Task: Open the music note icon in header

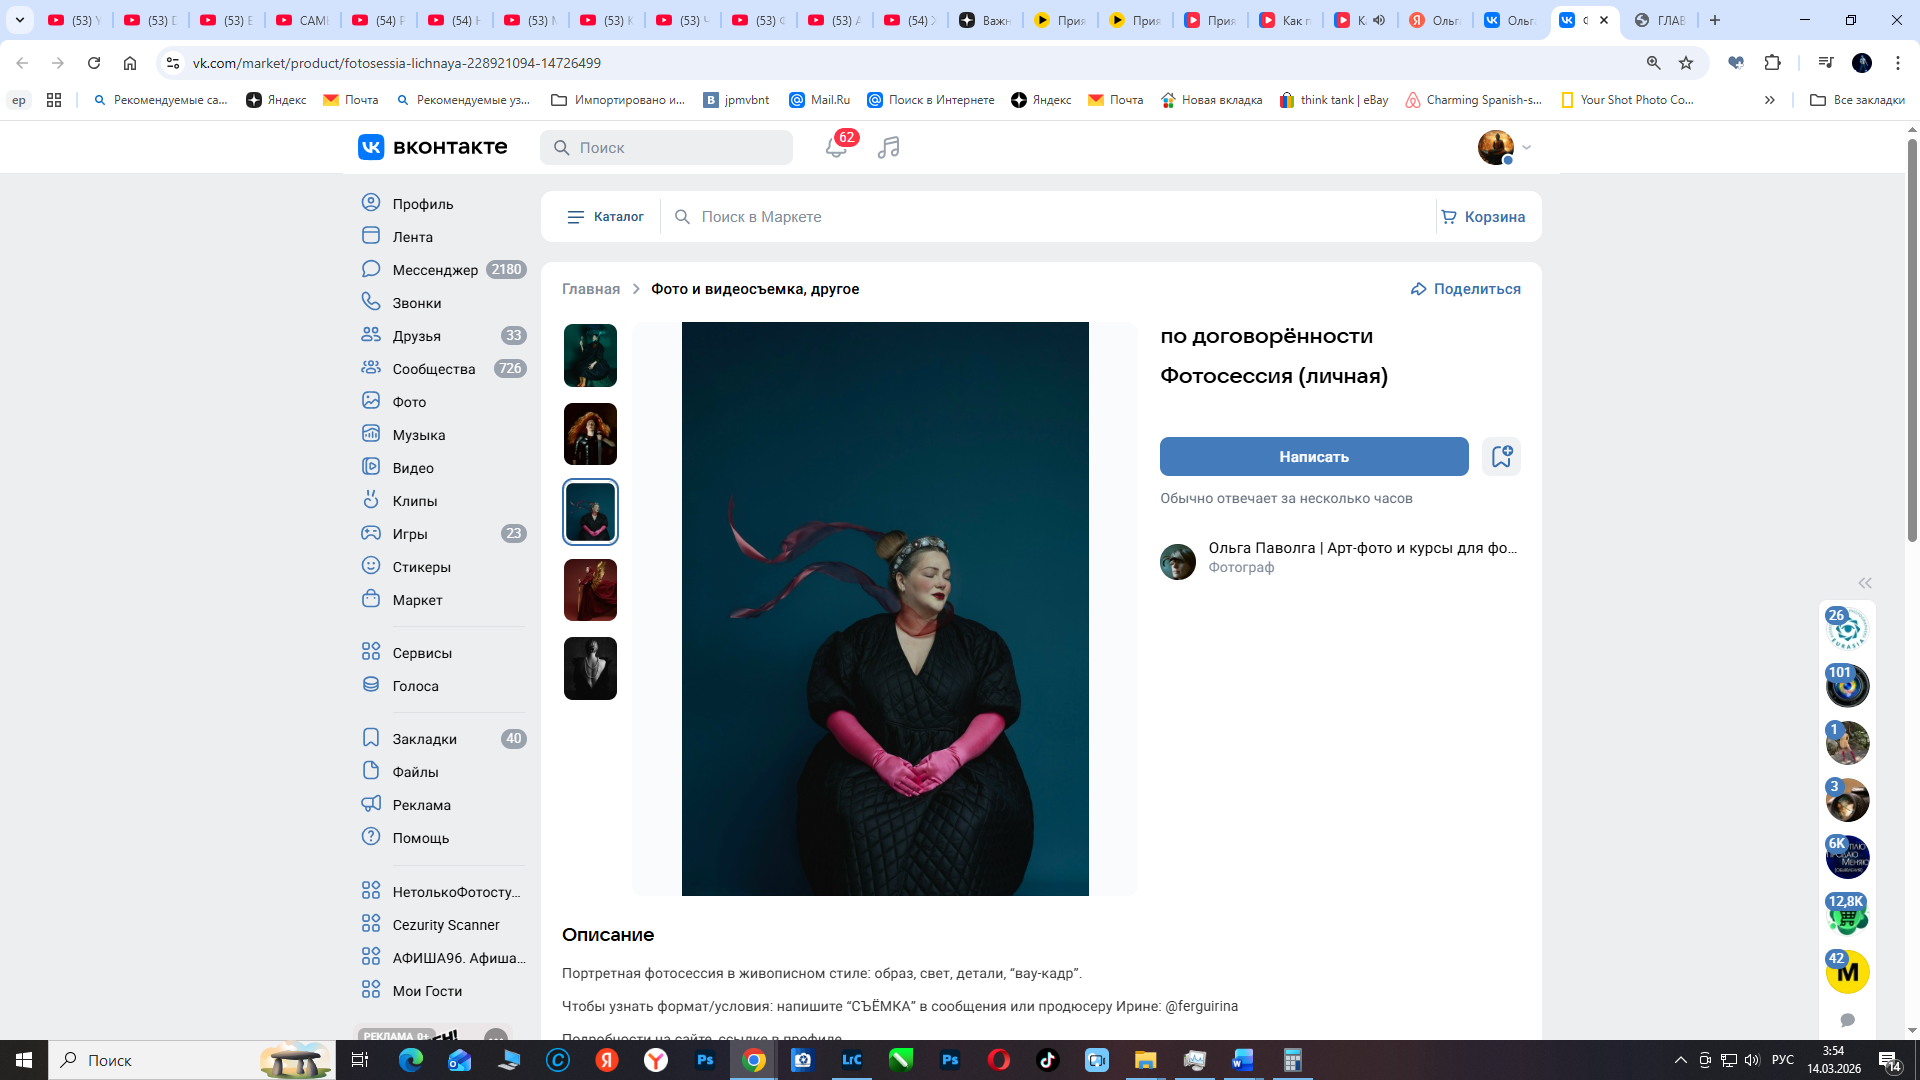Action: point(888,148)
